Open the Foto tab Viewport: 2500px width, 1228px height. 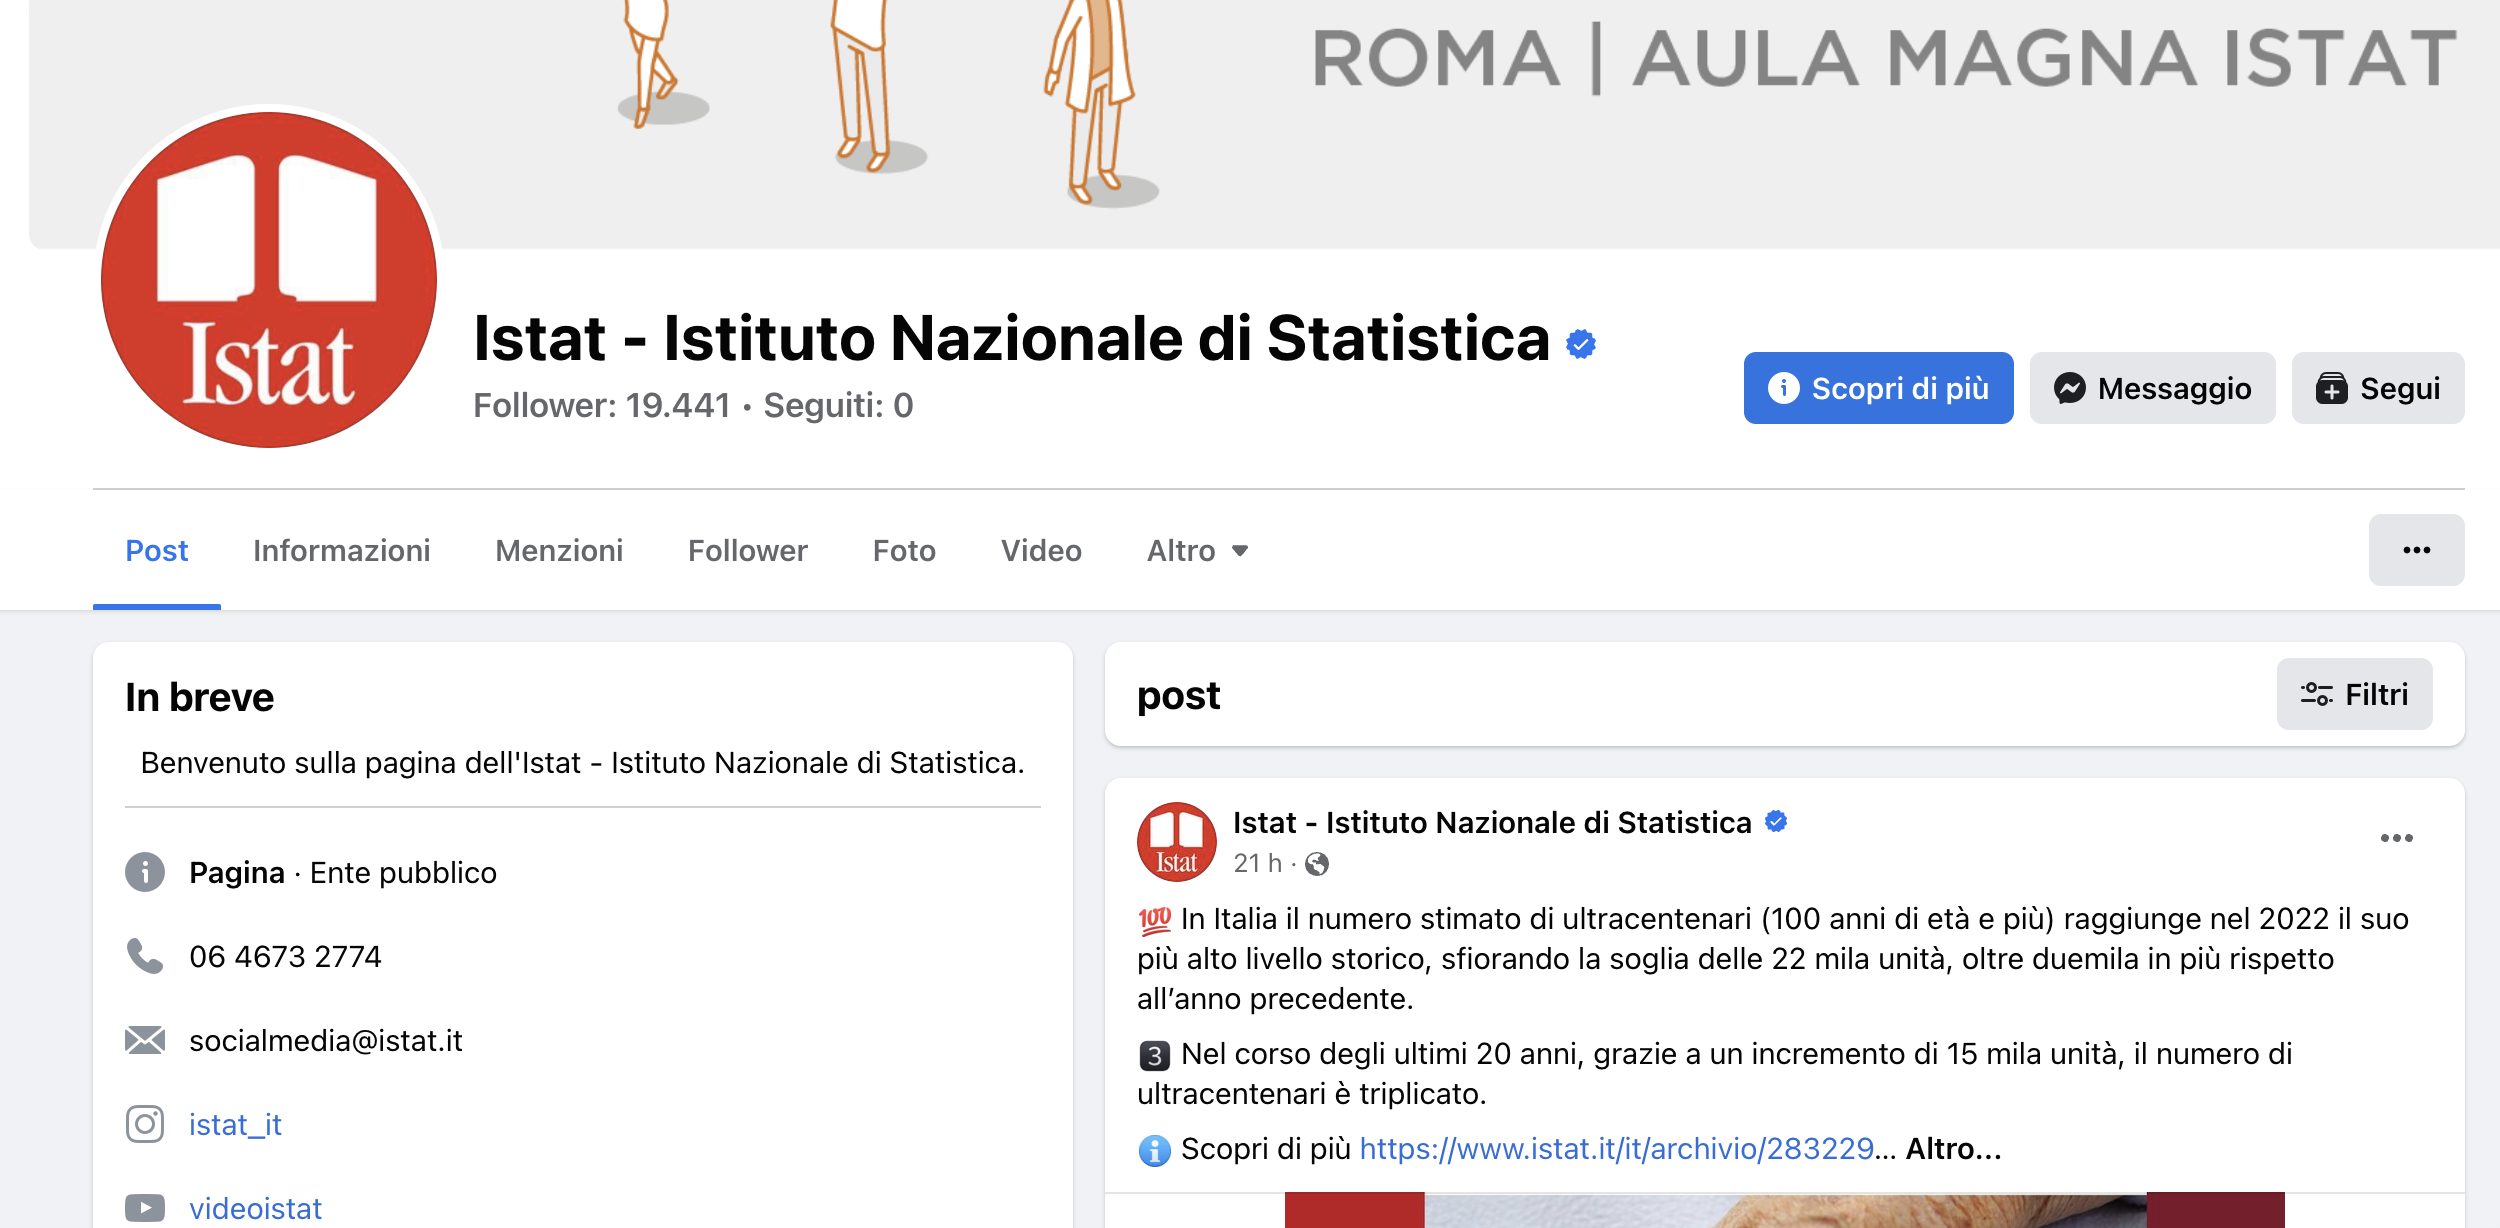(904, 551)
